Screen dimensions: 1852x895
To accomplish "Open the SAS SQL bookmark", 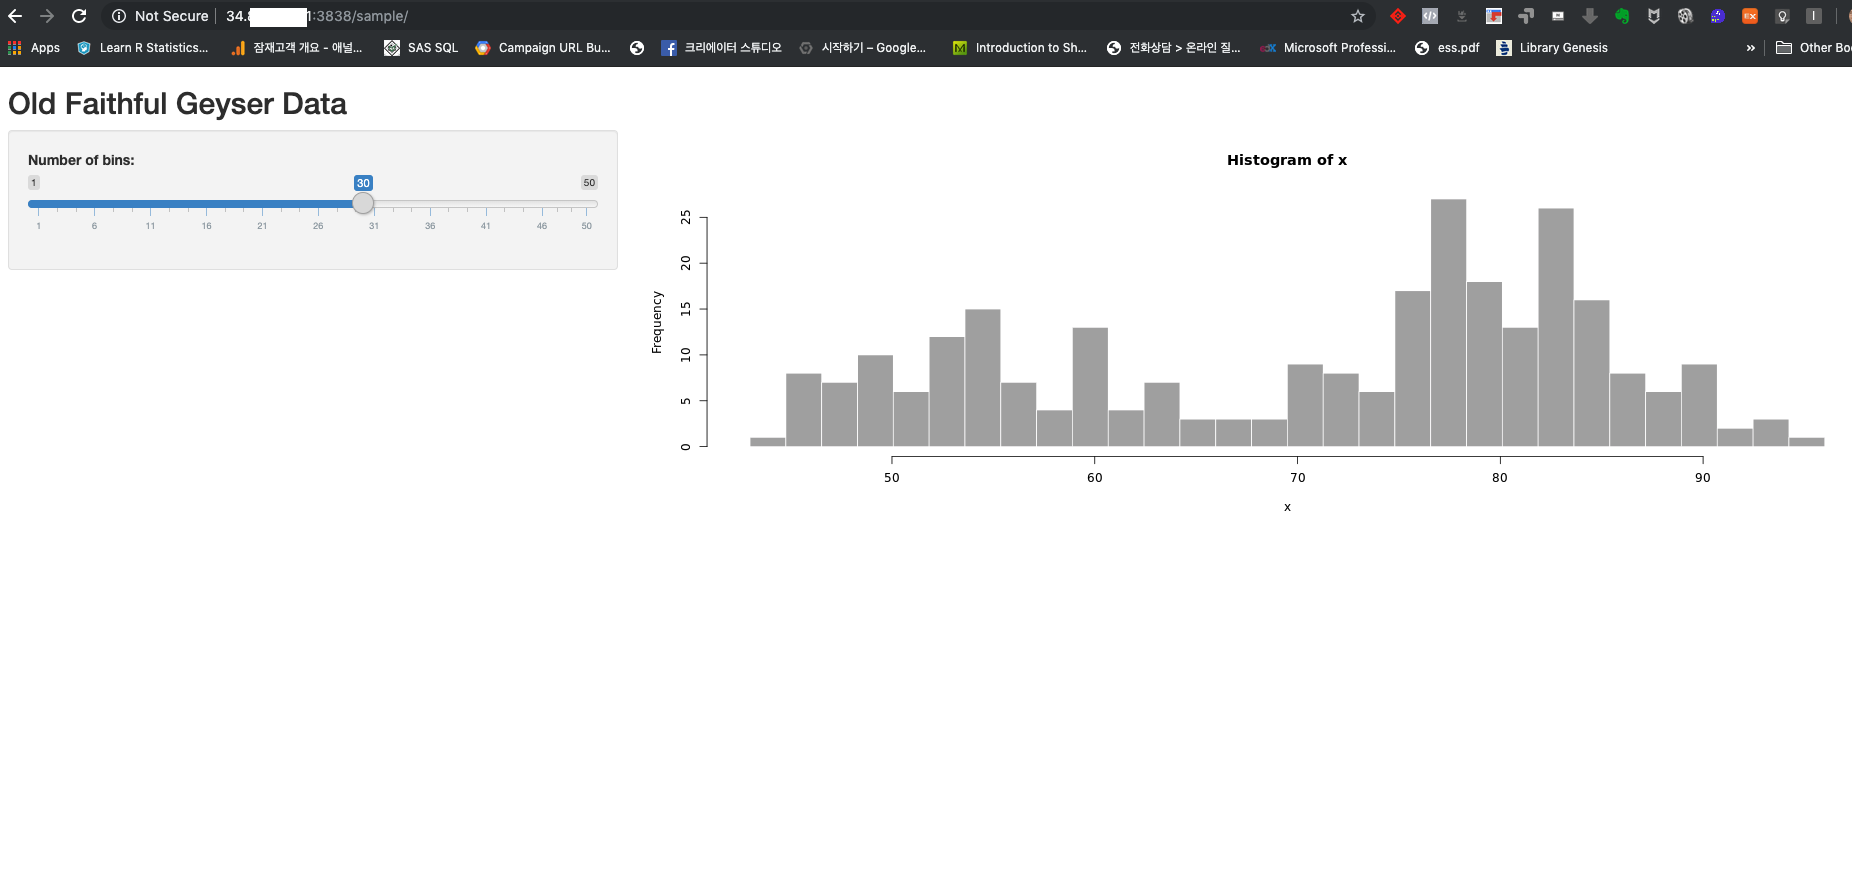I will coord(421,48).
